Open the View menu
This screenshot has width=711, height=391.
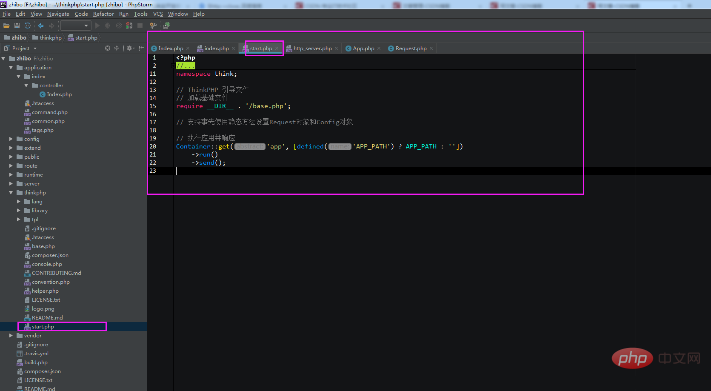click(36, 14)
